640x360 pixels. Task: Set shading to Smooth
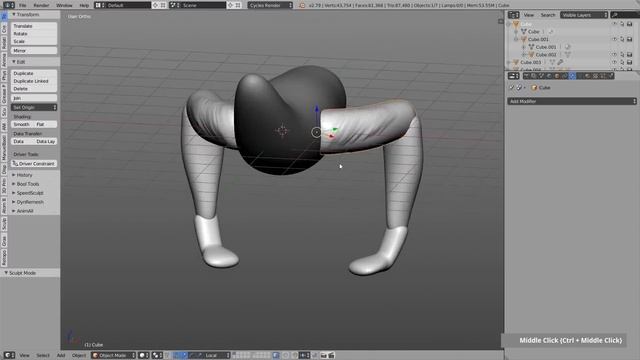point(22,124)
